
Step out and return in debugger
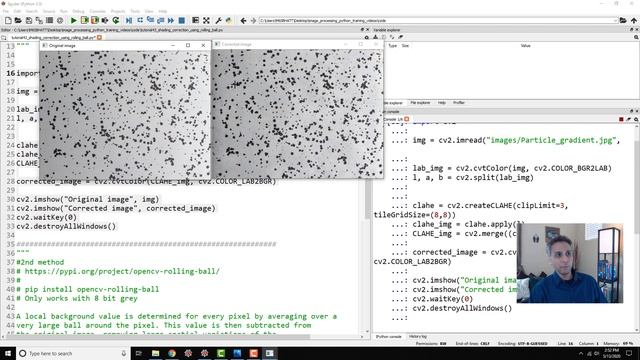click(x=160, y=20)
